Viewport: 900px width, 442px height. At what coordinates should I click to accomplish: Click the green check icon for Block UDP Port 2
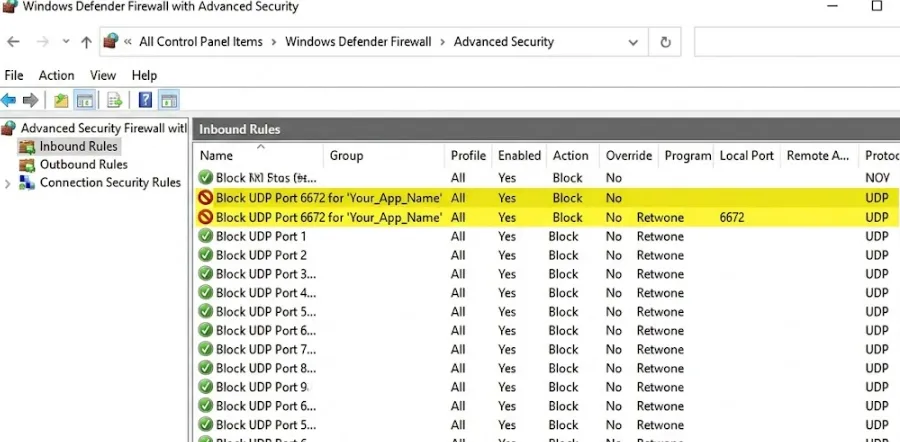(205, 255)
